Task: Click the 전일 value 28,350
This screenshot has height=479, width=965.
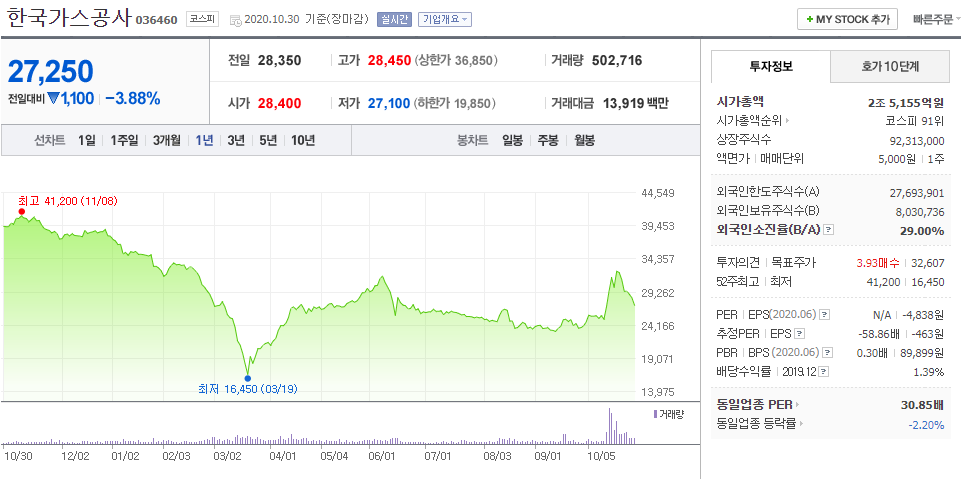Action: point(279,60)
